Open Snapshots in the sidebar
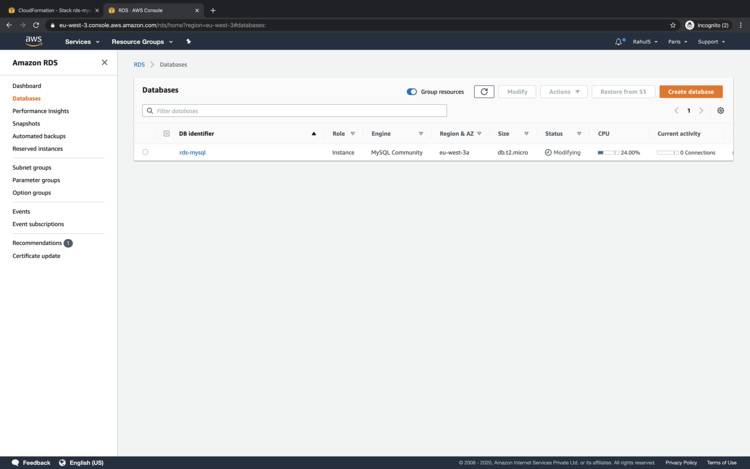 pyautogui.click(x=26, y=124)
